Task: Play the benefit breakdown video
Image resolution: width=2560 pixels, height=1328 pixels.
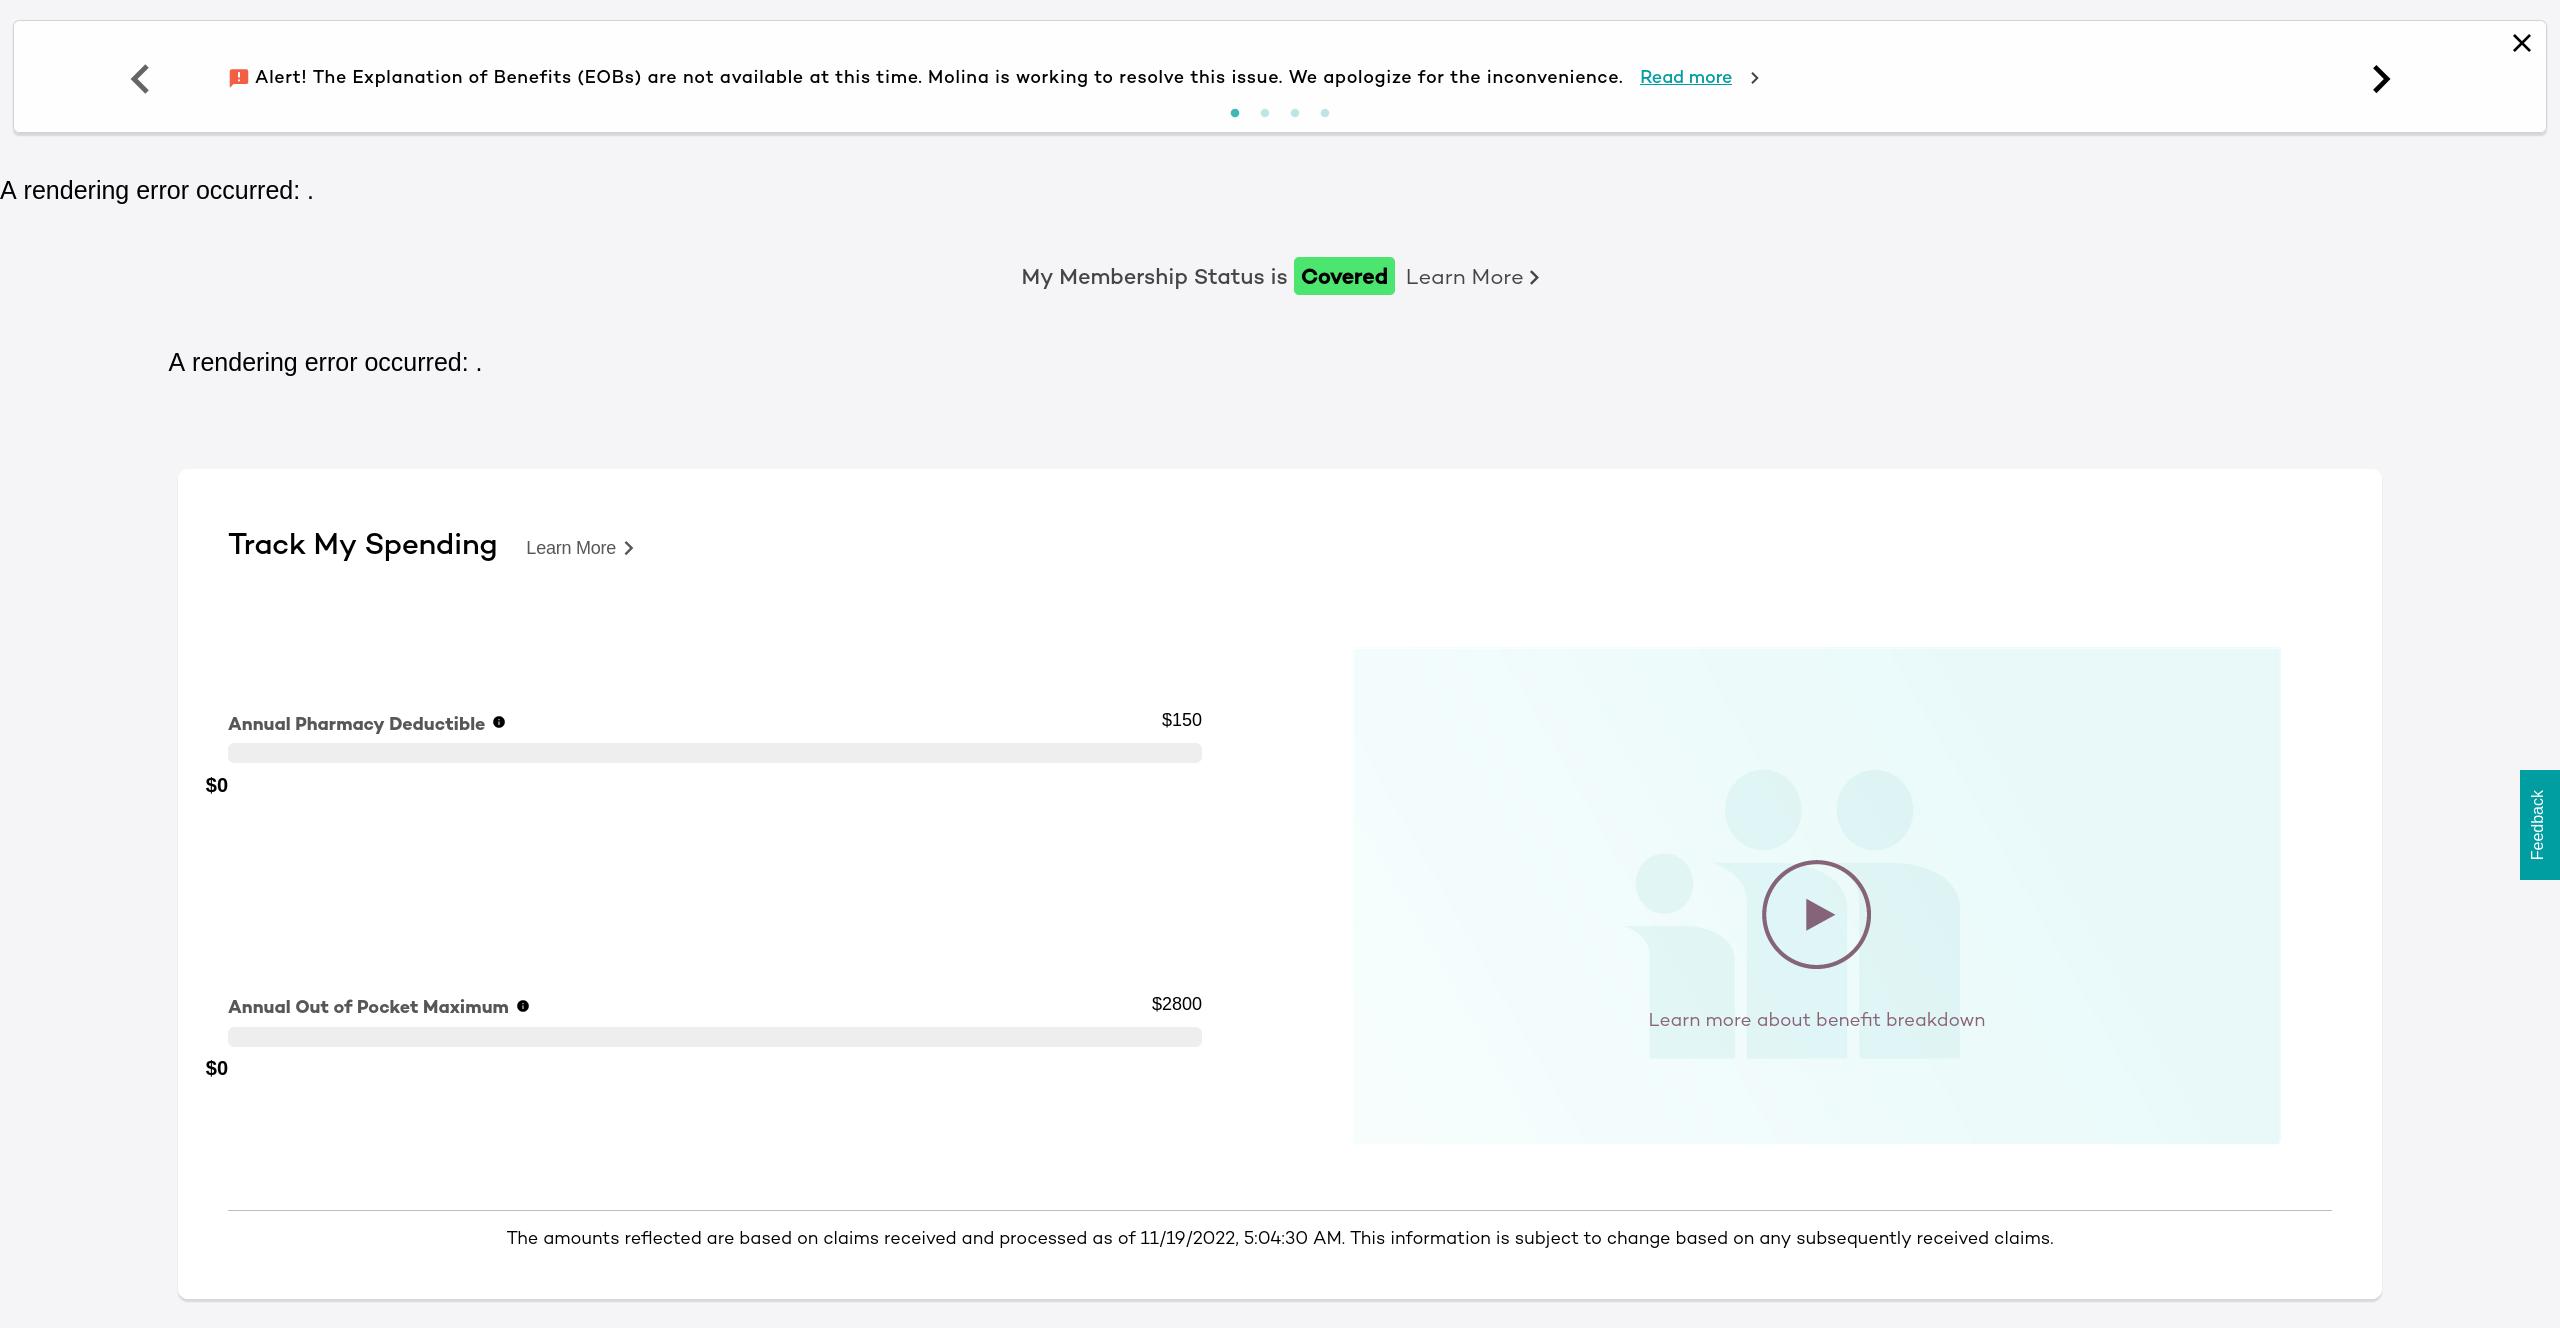Action: pyautogui.click(x=1815, y=913)
